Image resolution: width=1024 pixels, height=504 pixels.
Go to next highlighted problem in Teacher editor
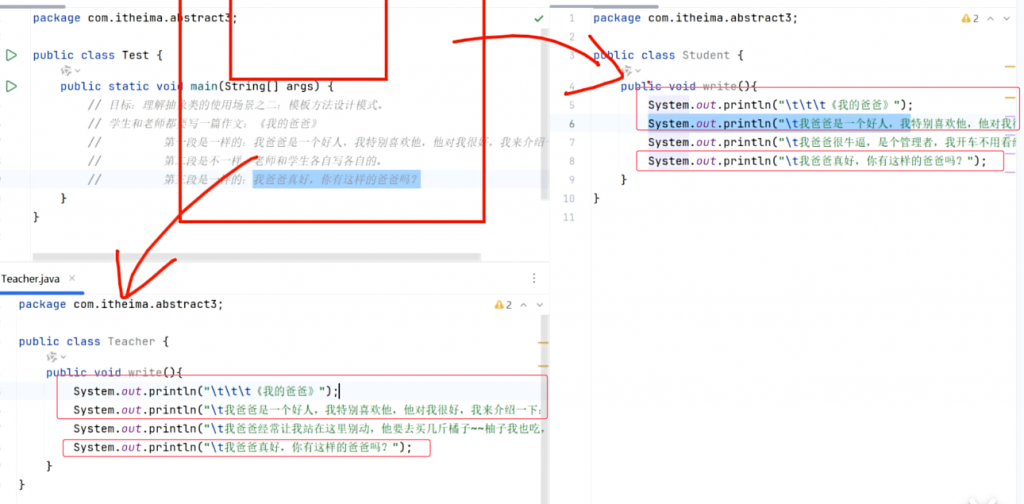[x=539, y=304]
